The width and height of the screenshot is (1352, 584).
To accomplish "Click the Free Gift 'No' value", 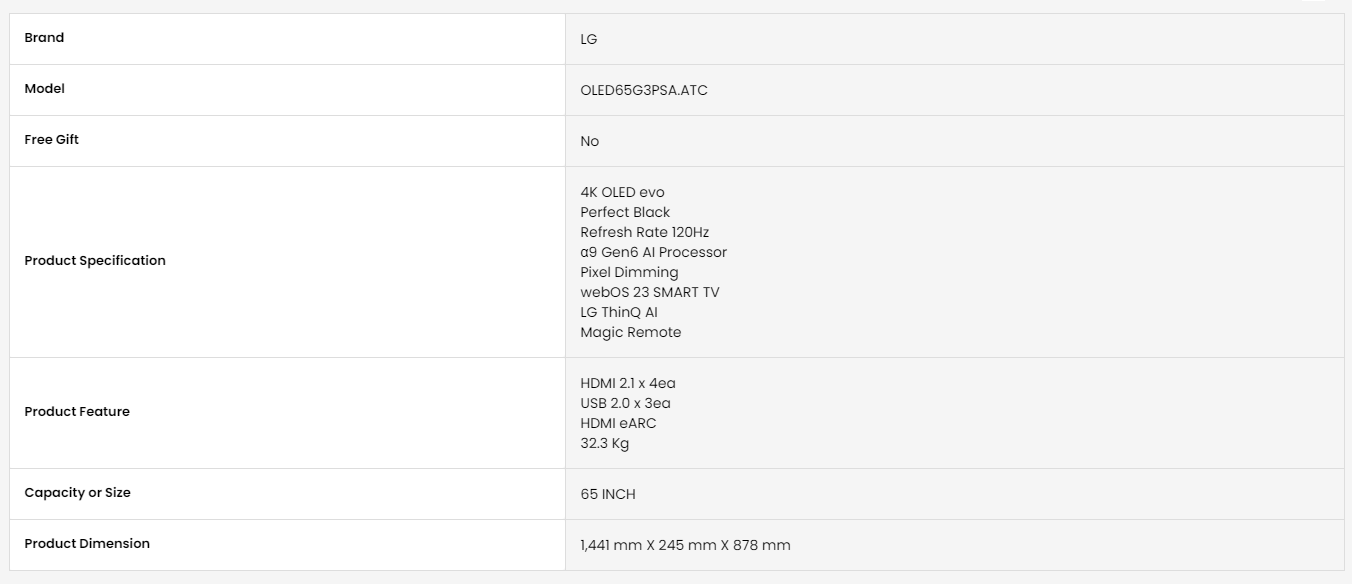I will click(x=589, y=141).
